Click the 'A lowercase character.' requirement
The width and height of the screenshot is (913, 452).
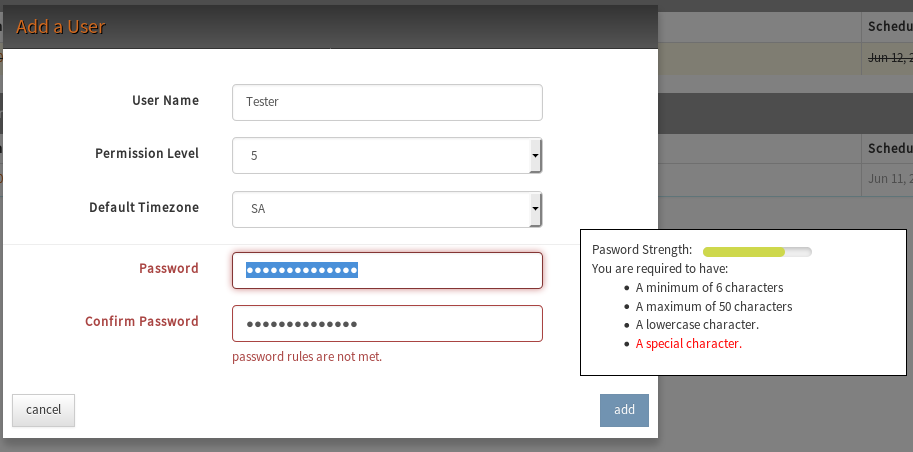coord(697,325)
